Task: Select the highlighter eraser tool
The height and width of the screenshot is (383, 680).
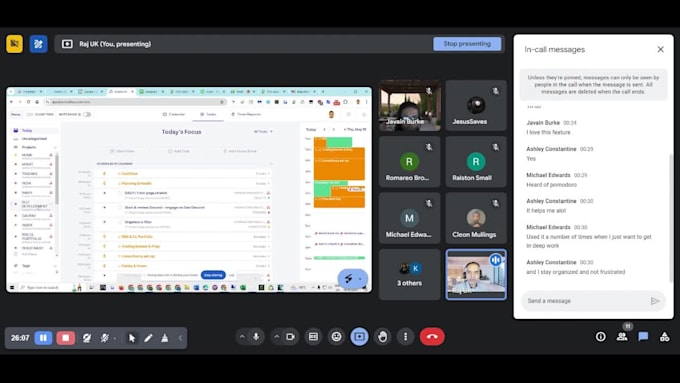Action: tap(165, 337)
